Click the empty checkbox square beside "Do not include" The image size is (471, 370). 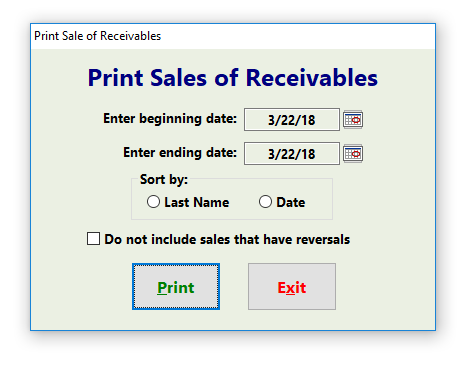click(93, 239)
